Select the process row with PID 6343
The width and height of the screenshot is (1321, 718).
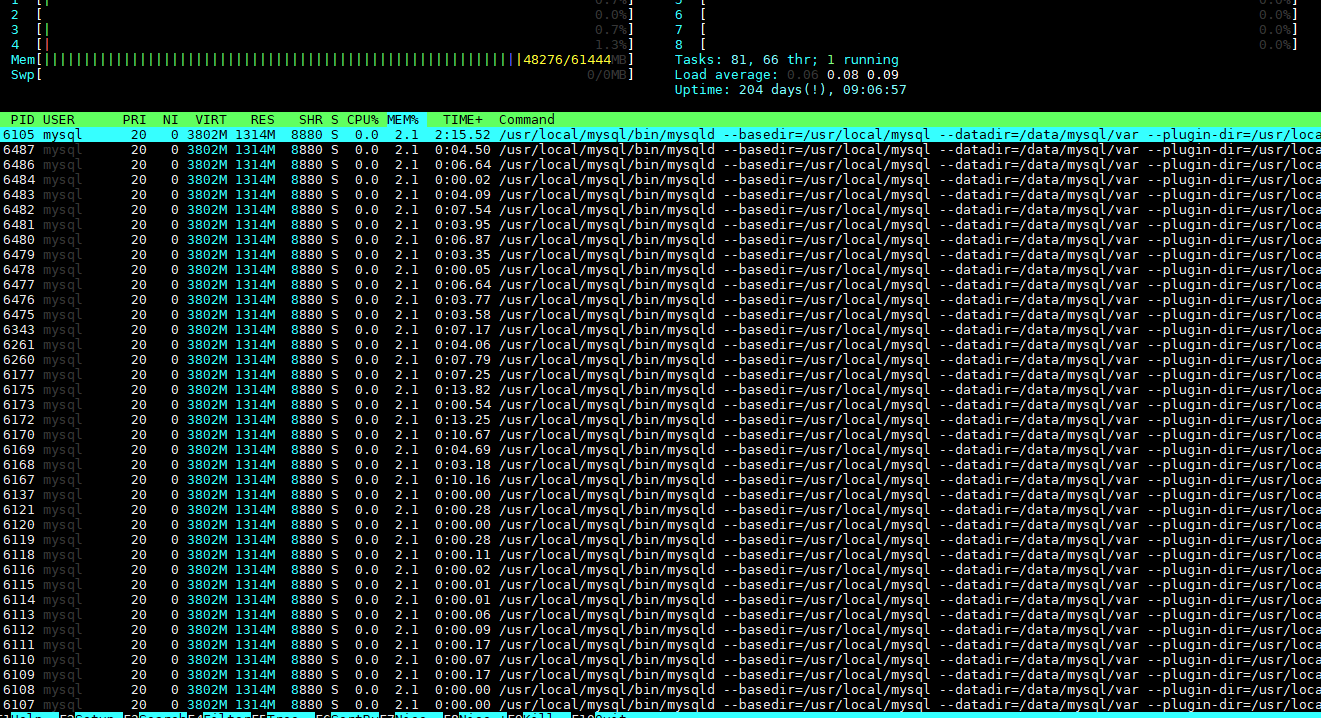(x=660, y=330)
